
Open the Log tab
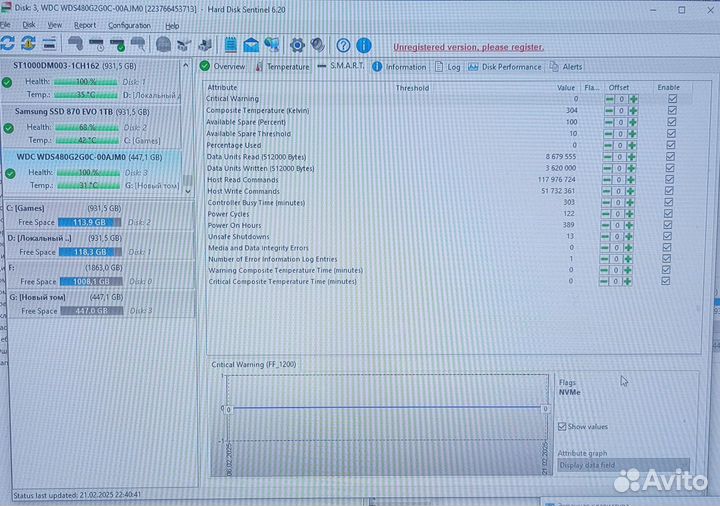click(x=447, y=67)
